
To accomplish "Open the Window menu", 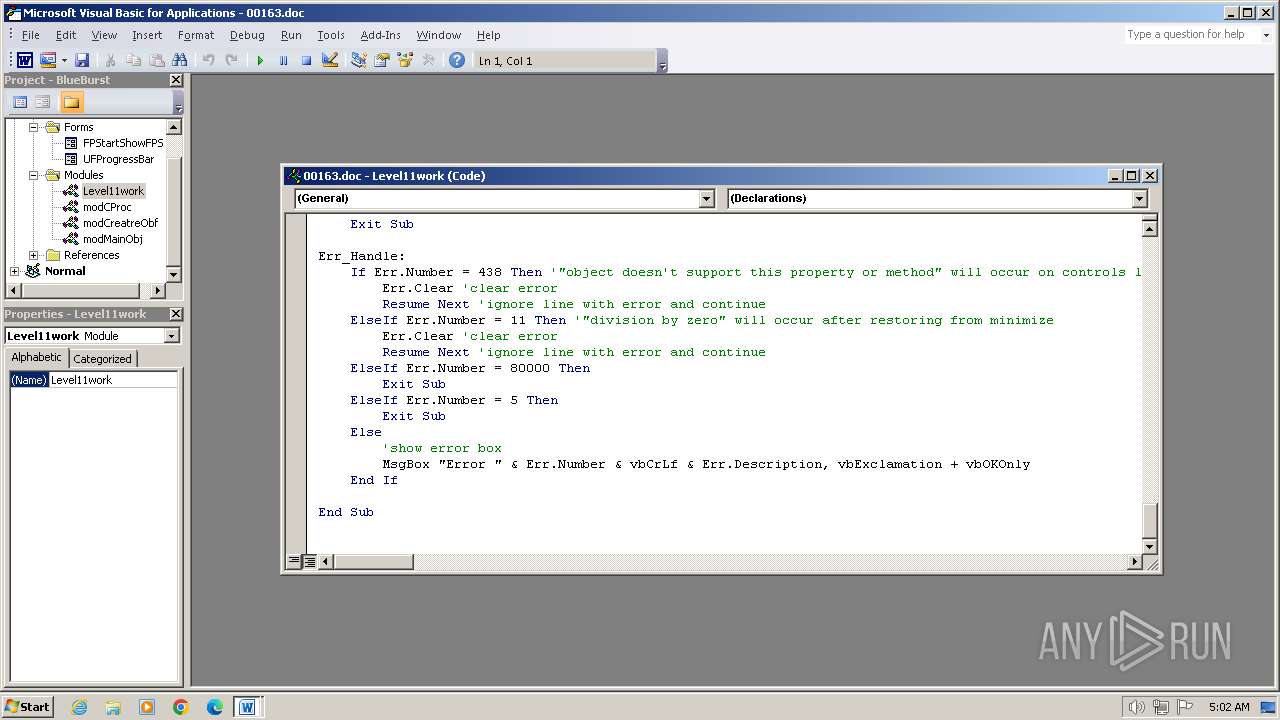I will click(x=439, y=35).
